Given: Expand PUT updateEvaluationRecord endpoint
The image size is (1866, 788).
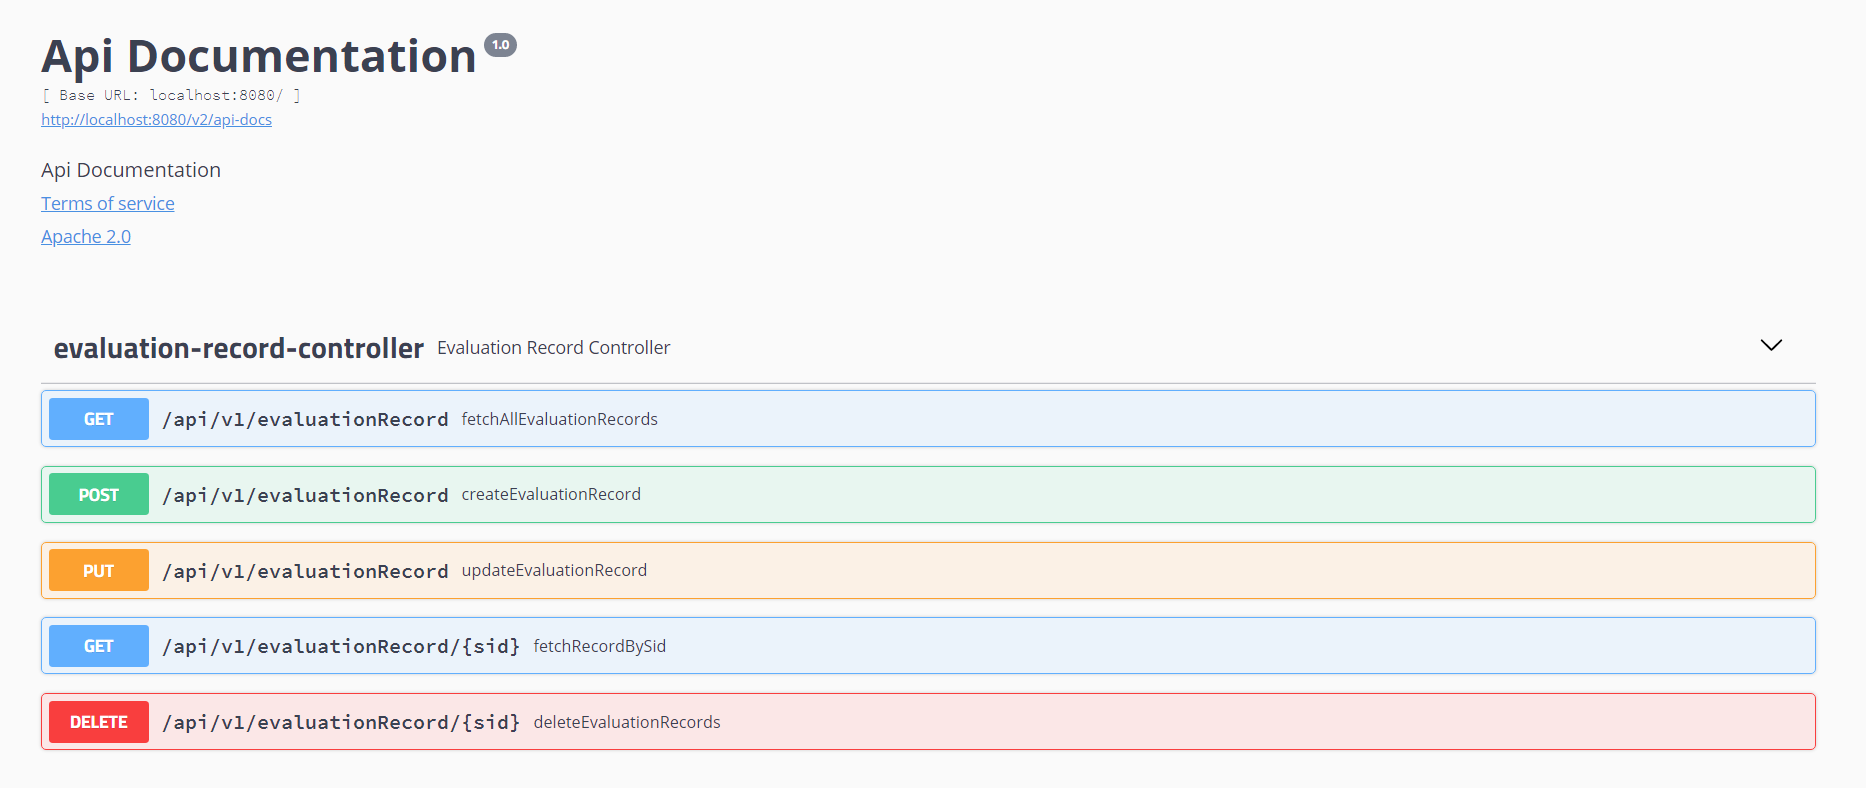Looking at the screenshot, I should point(928,571).
